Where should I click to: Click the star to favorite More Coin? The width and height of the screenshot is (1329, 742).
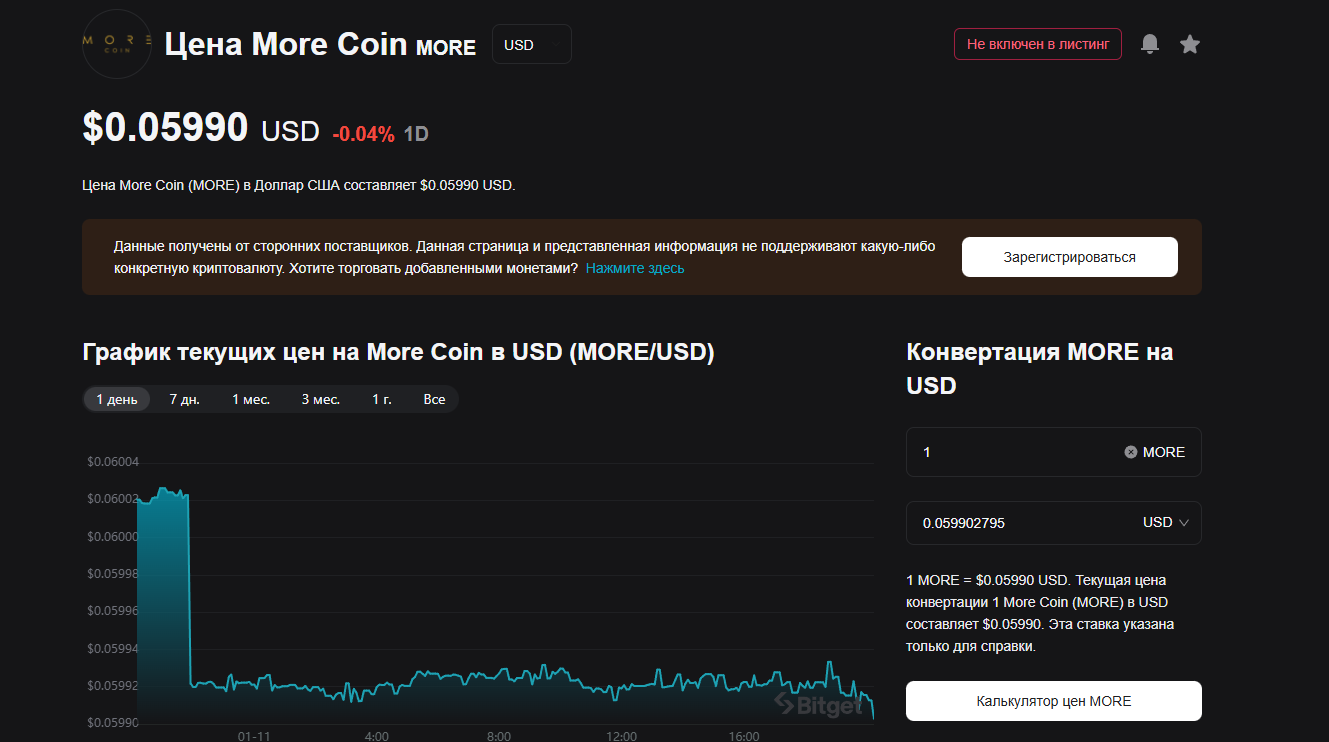tap(1189, 43)
